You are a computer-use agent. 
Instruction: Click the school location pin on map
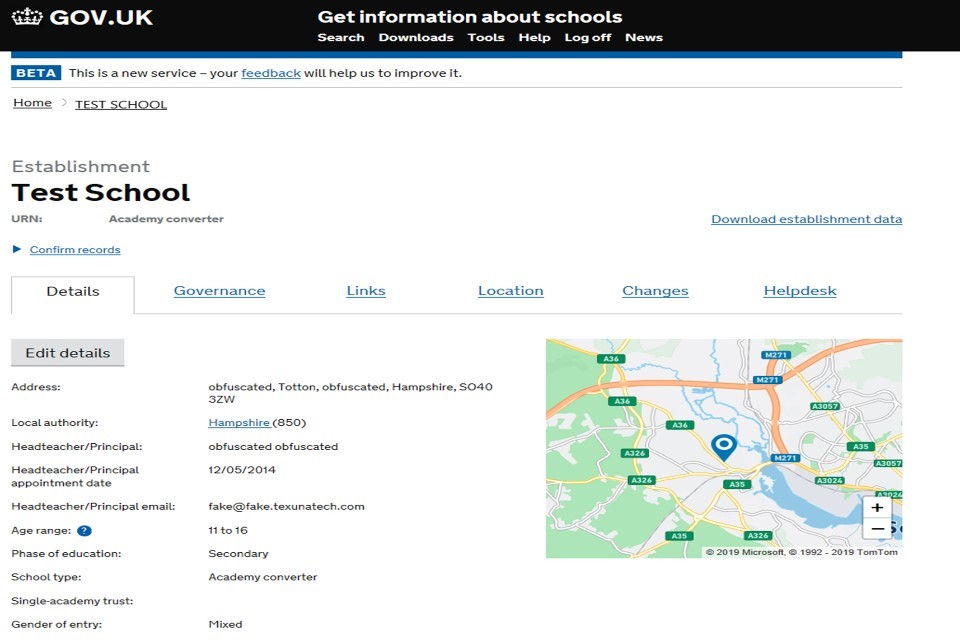pos(723,446)
